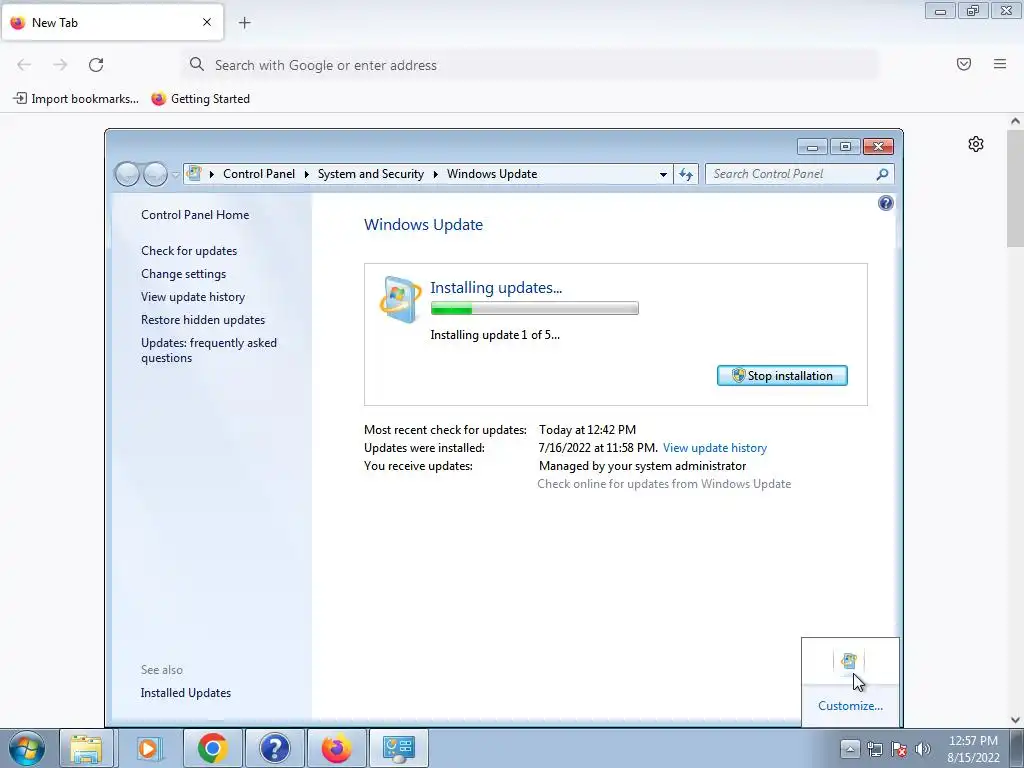Click the scrollbar down arrow in Firefox
The image size is (1024, 768).
[x=1015, y=720]
